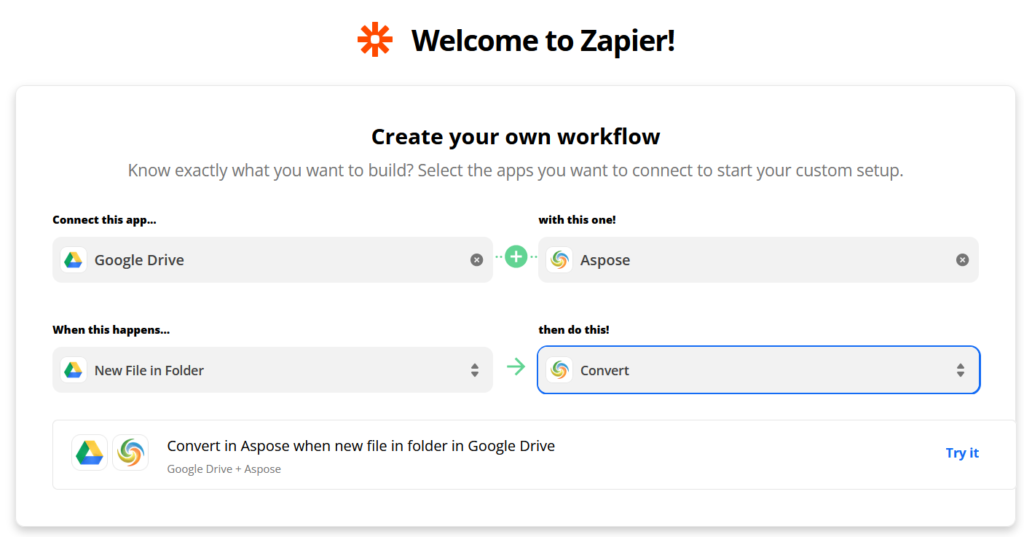Click the arrows on 'then do this' selector
Screen dimensions: 1024x537
[x=960, y=370]
